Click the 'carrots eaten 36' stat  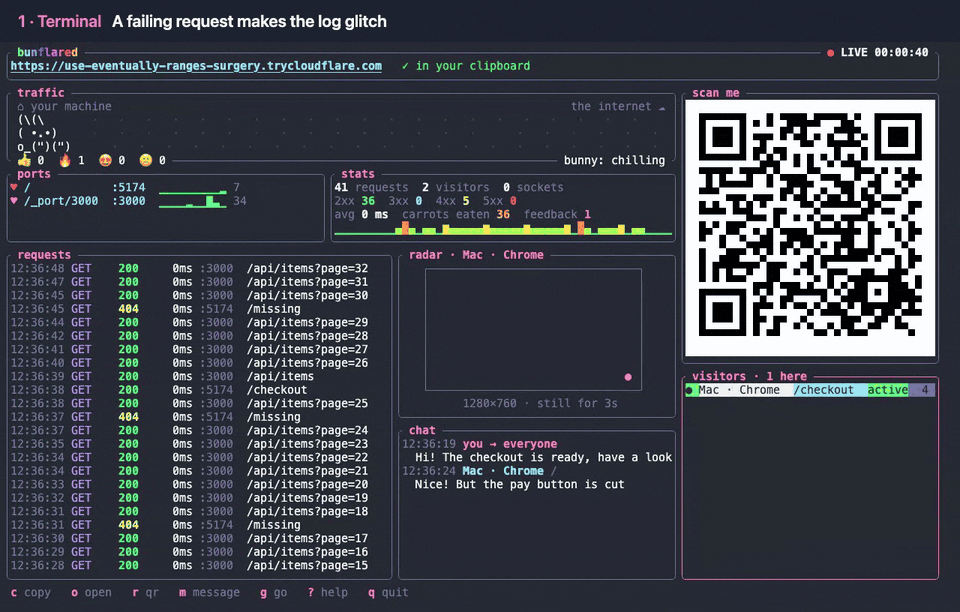(x=456, y=214)
